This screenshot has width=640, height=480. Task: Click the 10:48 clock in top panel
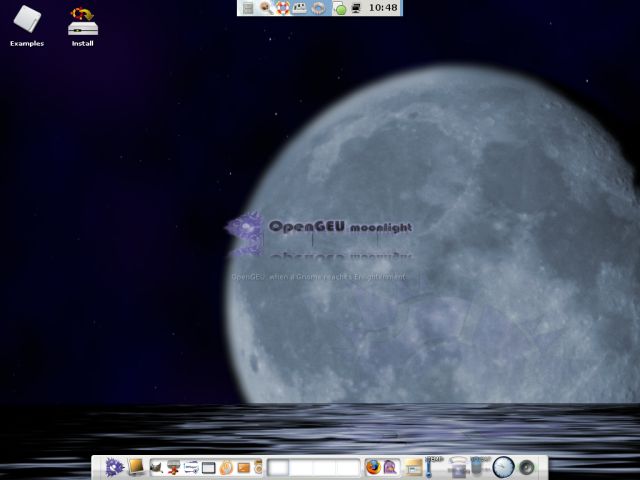coord(383,8)
